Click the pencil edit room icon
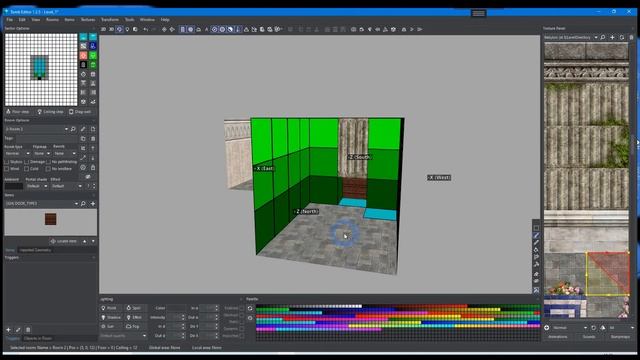 [83, 129]
